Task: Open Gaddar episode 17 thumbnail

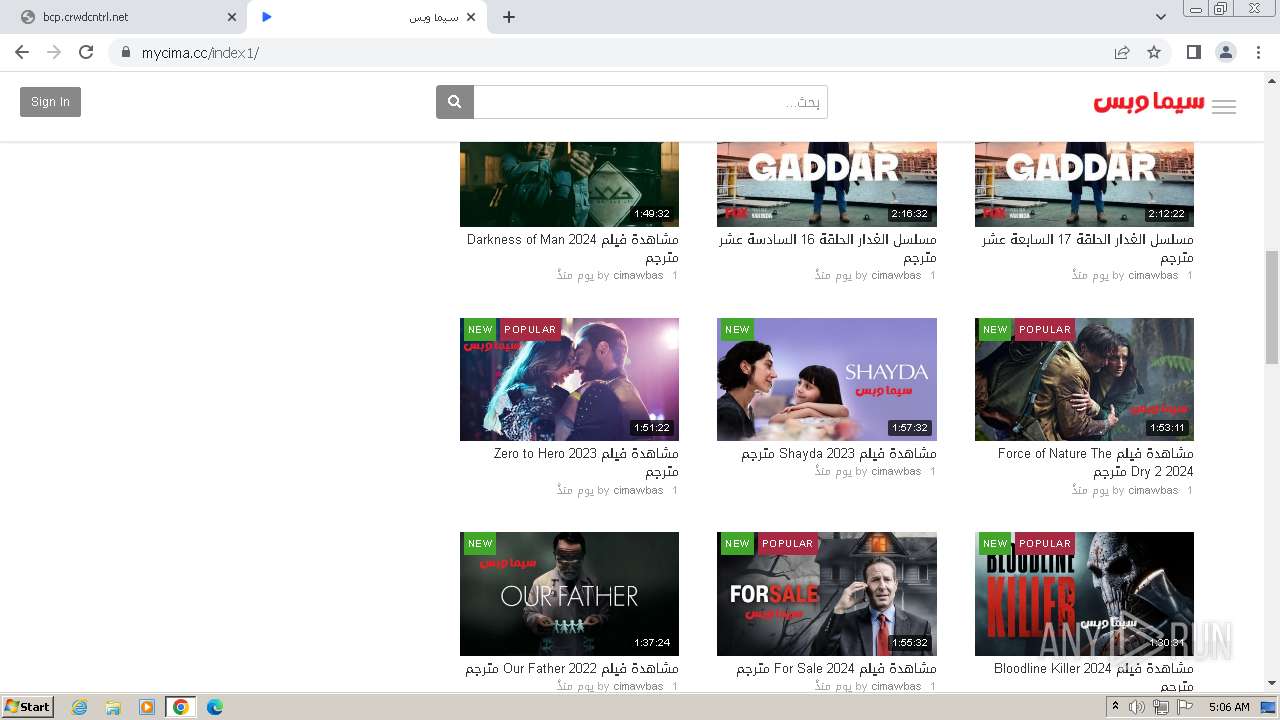Action: (x=1084, y=184)
